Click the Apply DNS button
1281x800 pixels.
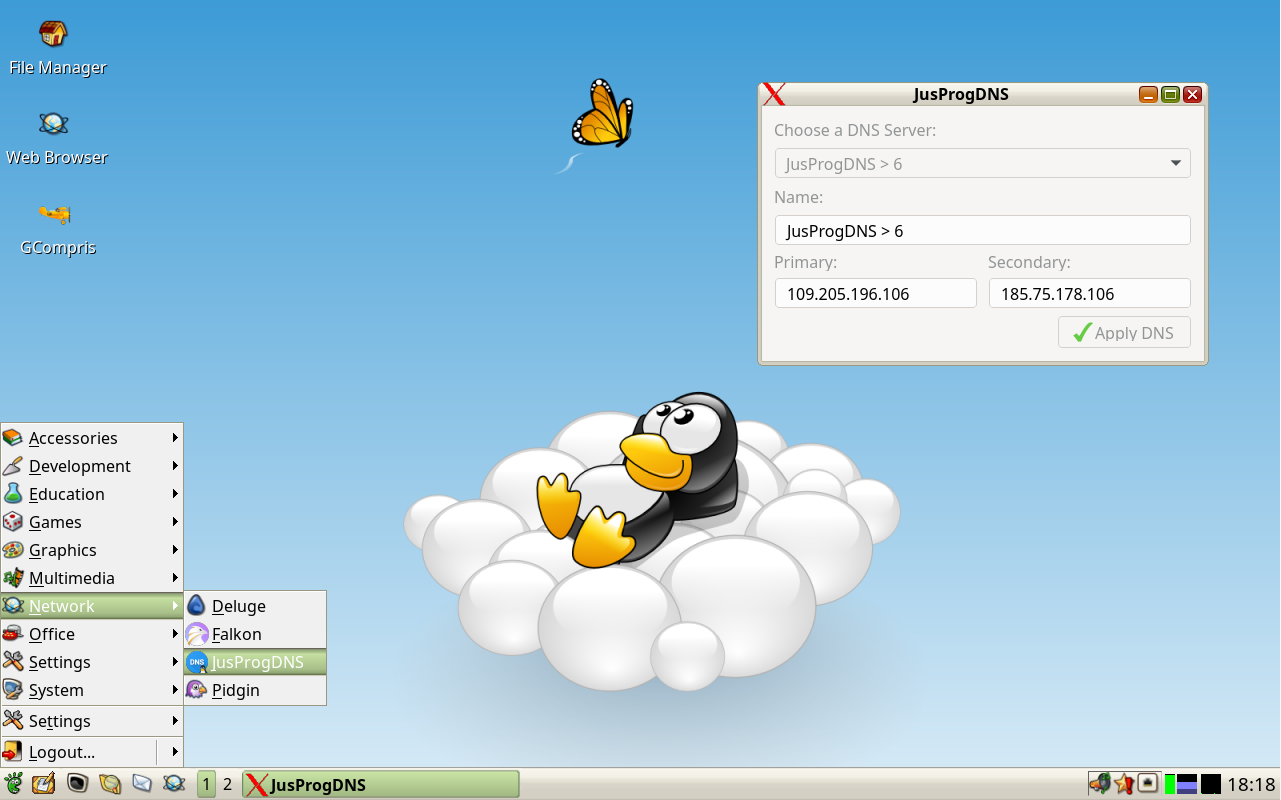tap(1124, 333)
